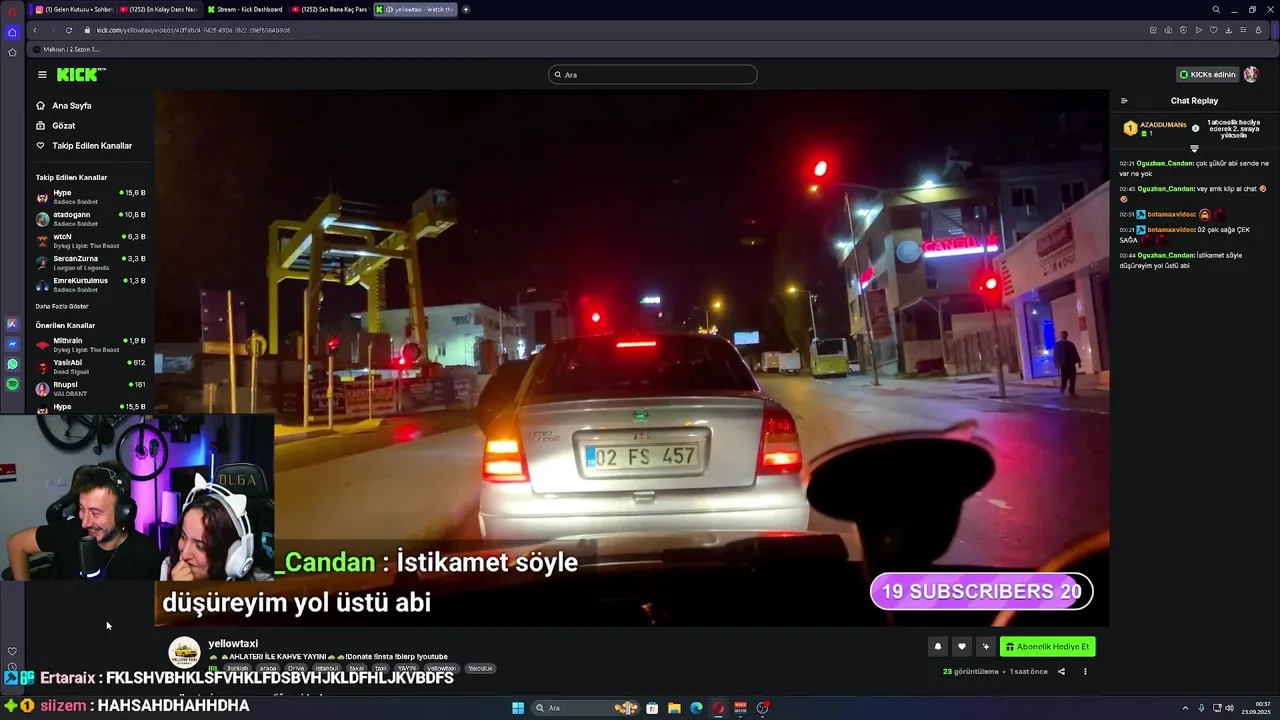This screenshot has width=1280, height=720.
Task: Click the Windows taskbar search box
Action: point(586,708)
